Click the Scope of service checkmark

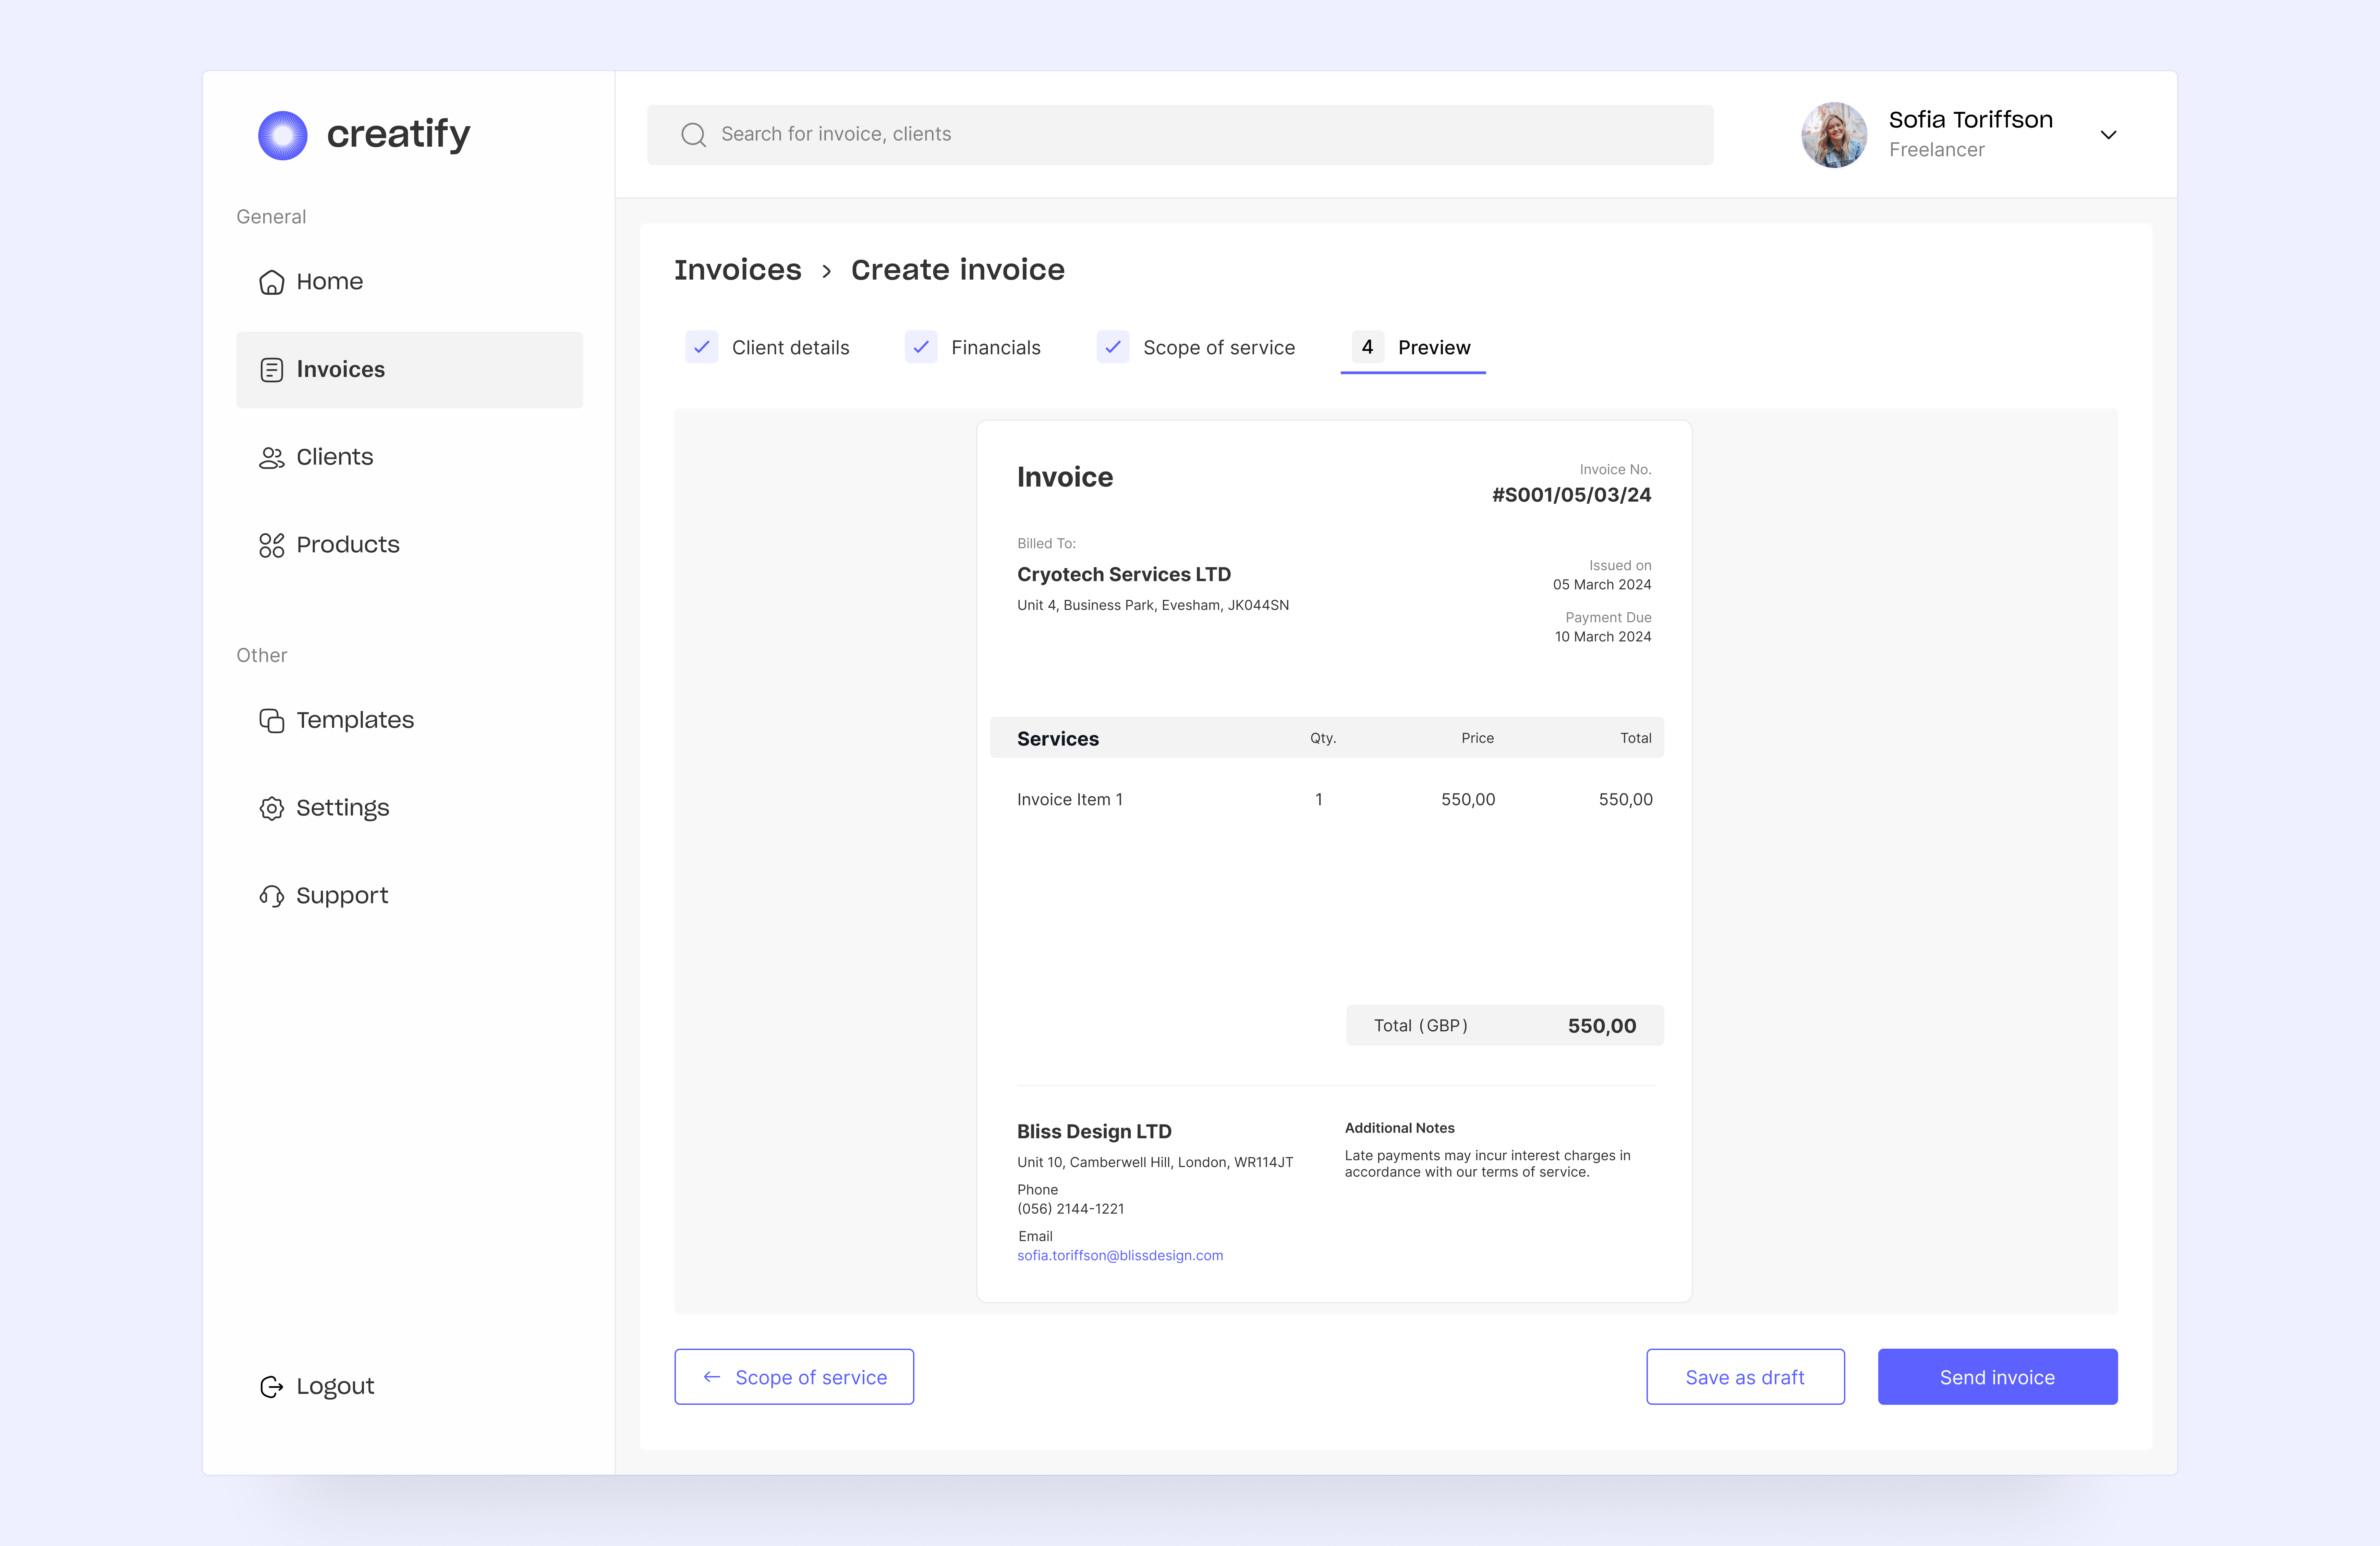pos(1113,347)
